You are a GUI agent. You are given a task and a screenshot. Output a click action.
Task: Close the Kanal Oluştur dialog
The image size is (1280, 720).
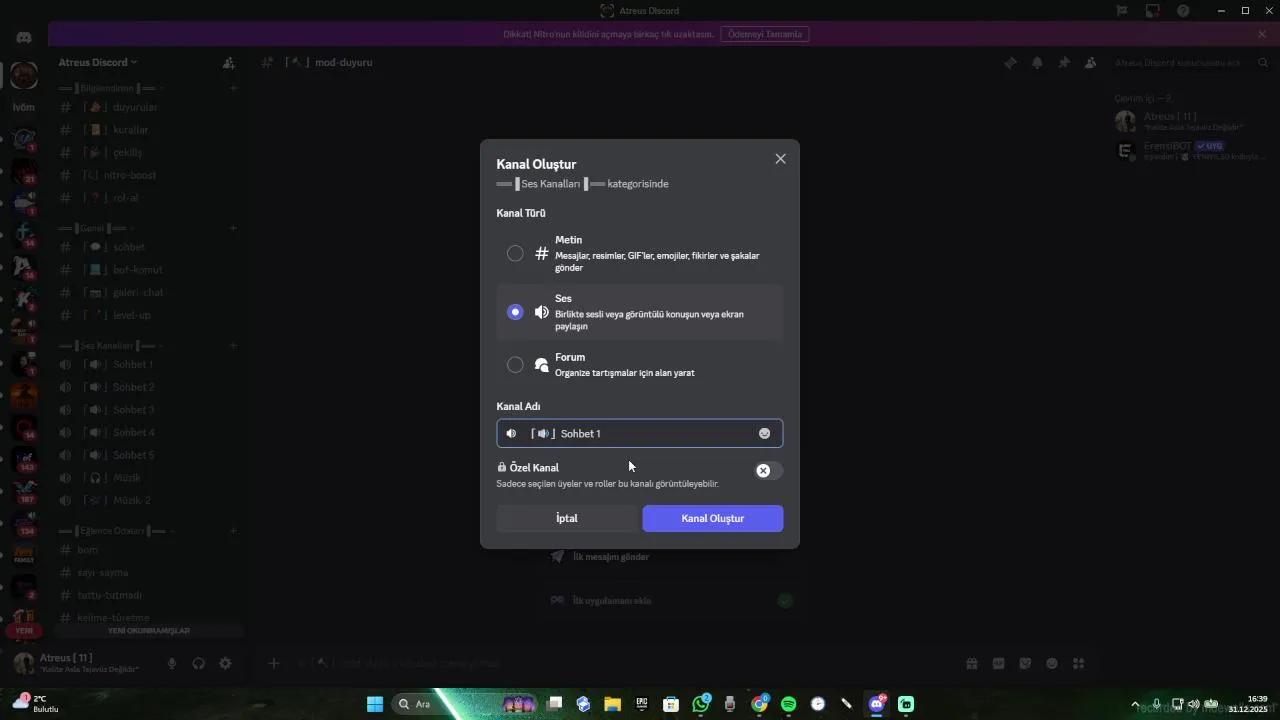[780, 159]
